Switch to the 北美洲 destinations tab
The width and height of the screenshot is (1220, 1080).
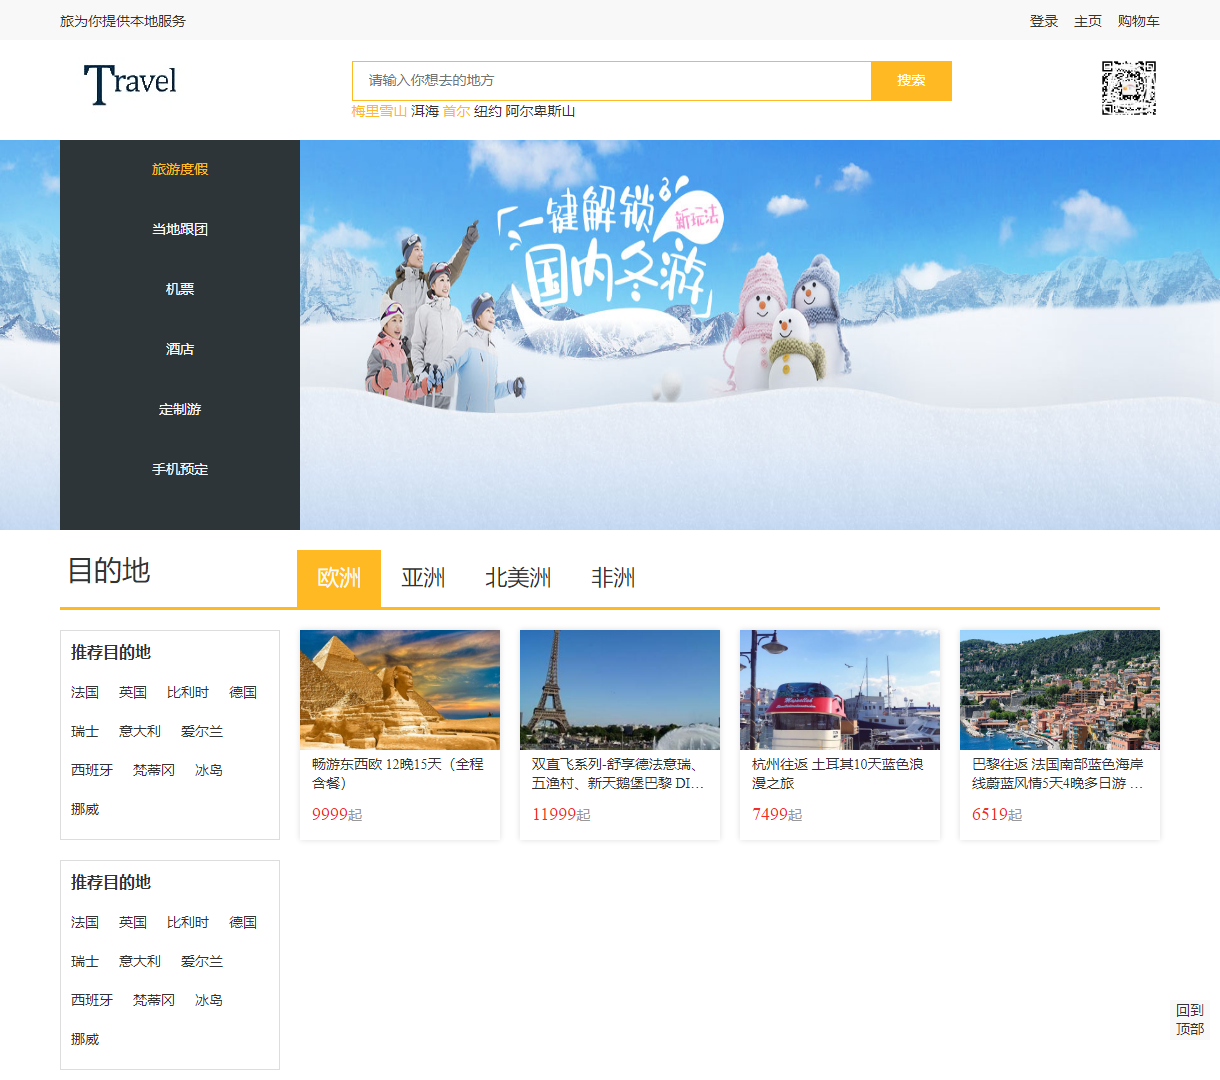point(518,578)
